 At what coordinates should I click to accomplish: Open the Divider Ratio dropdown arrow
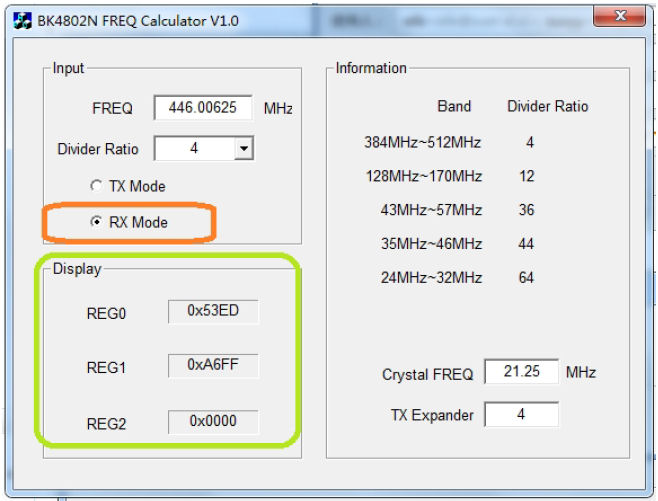(244, 148)
